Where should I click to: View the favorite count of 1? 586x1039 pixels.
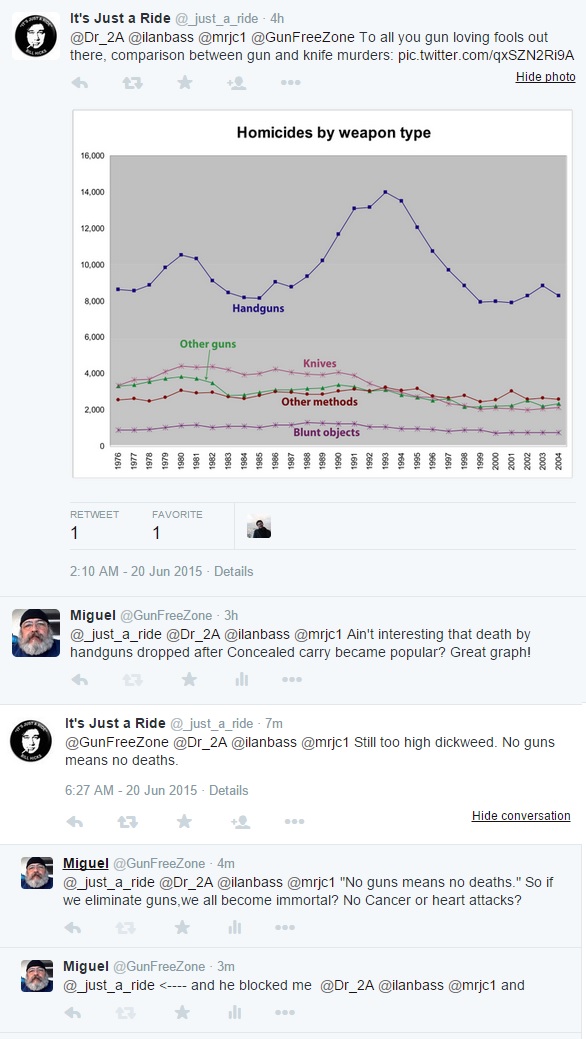point(156,533)
